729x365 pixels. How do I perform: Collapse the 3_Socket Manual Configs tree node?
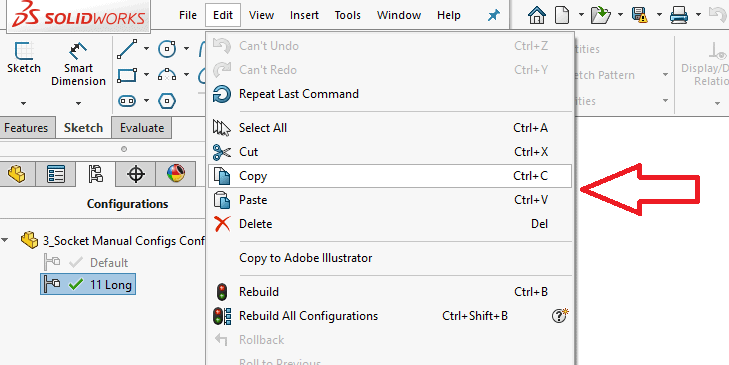[x=5, y=241]
